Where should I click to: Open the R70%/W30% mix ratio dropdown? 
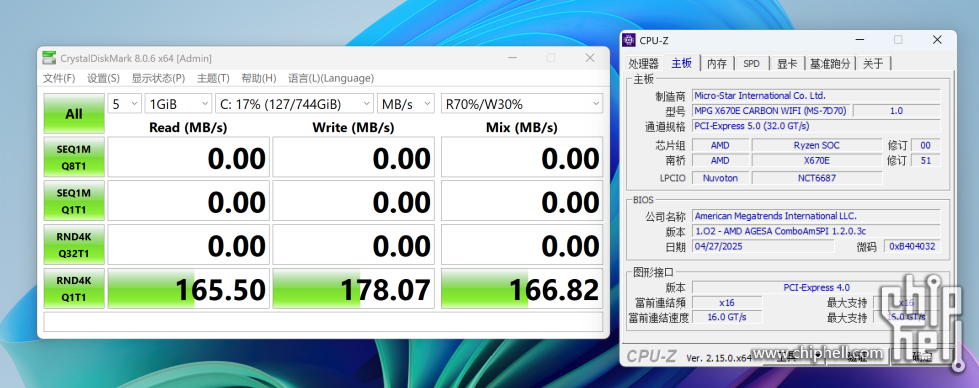pyautogui.click(x=522, y=104)
